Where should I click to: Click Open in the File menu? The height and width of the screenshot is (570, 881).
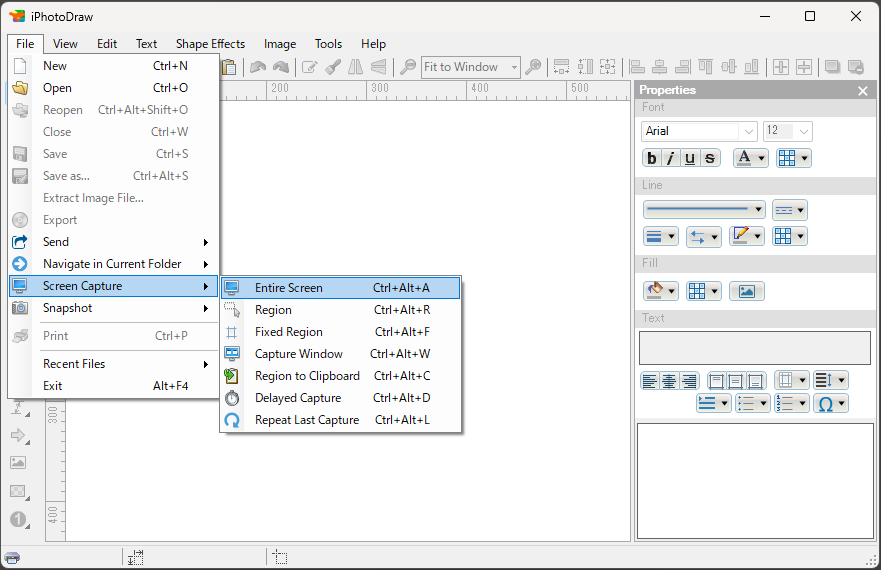point(113,88)
